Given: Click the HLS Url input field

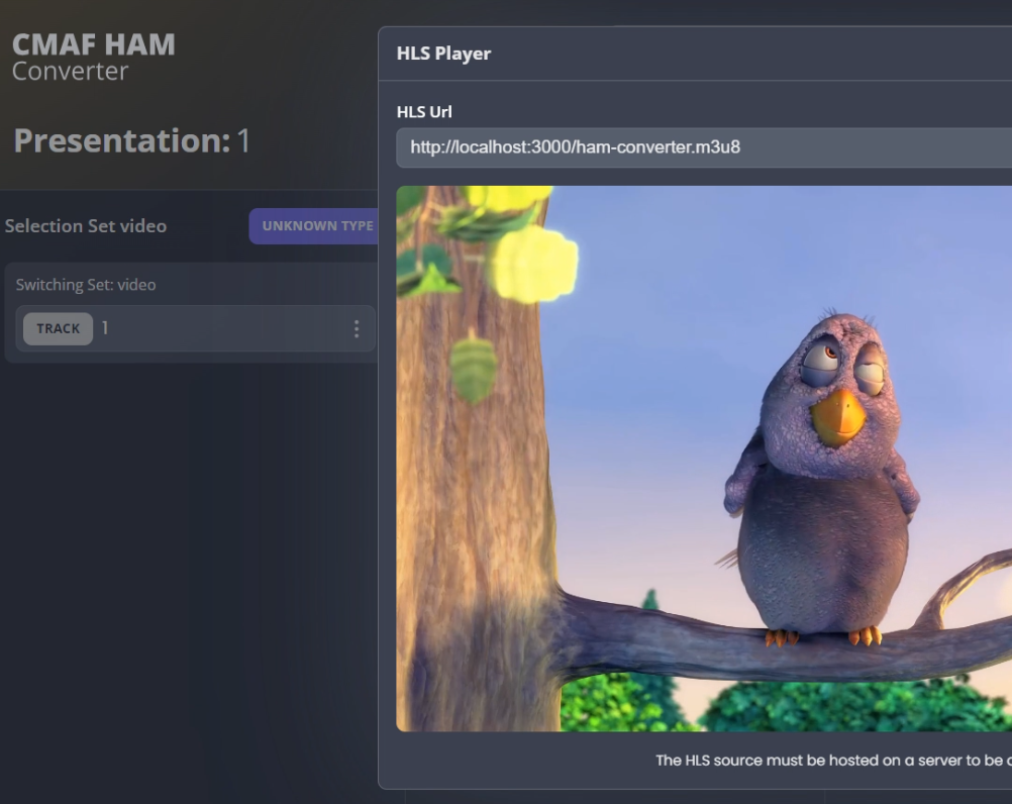Looking at the screenshot, I should 703,148.
